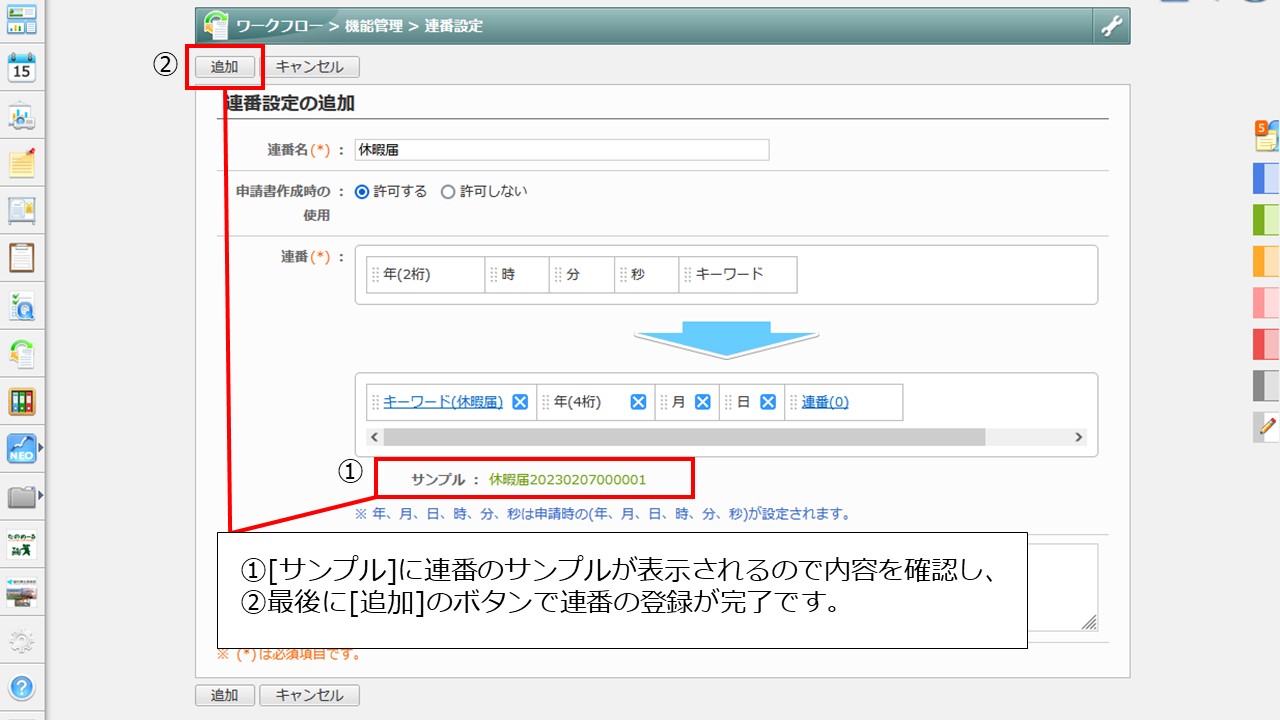Image resolution: width=1280 pixels, height=720 pixels.
Task: Select the 許可しない radio button
Action: tap(447, 191)
